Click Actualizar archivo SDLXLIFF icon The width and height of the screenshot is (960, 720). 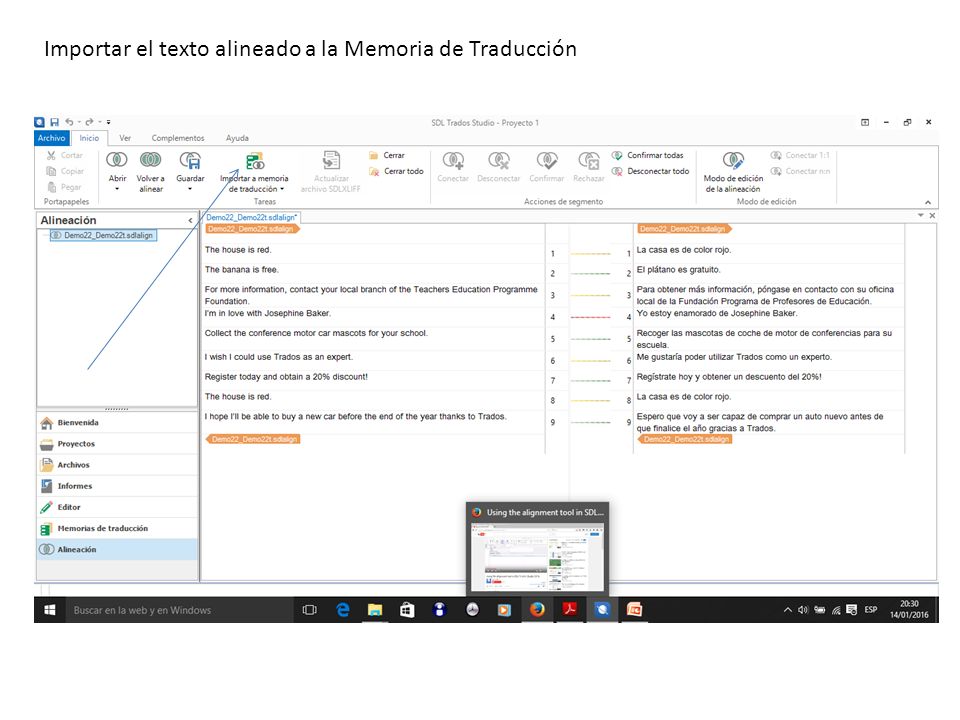[x=331, y=160]
